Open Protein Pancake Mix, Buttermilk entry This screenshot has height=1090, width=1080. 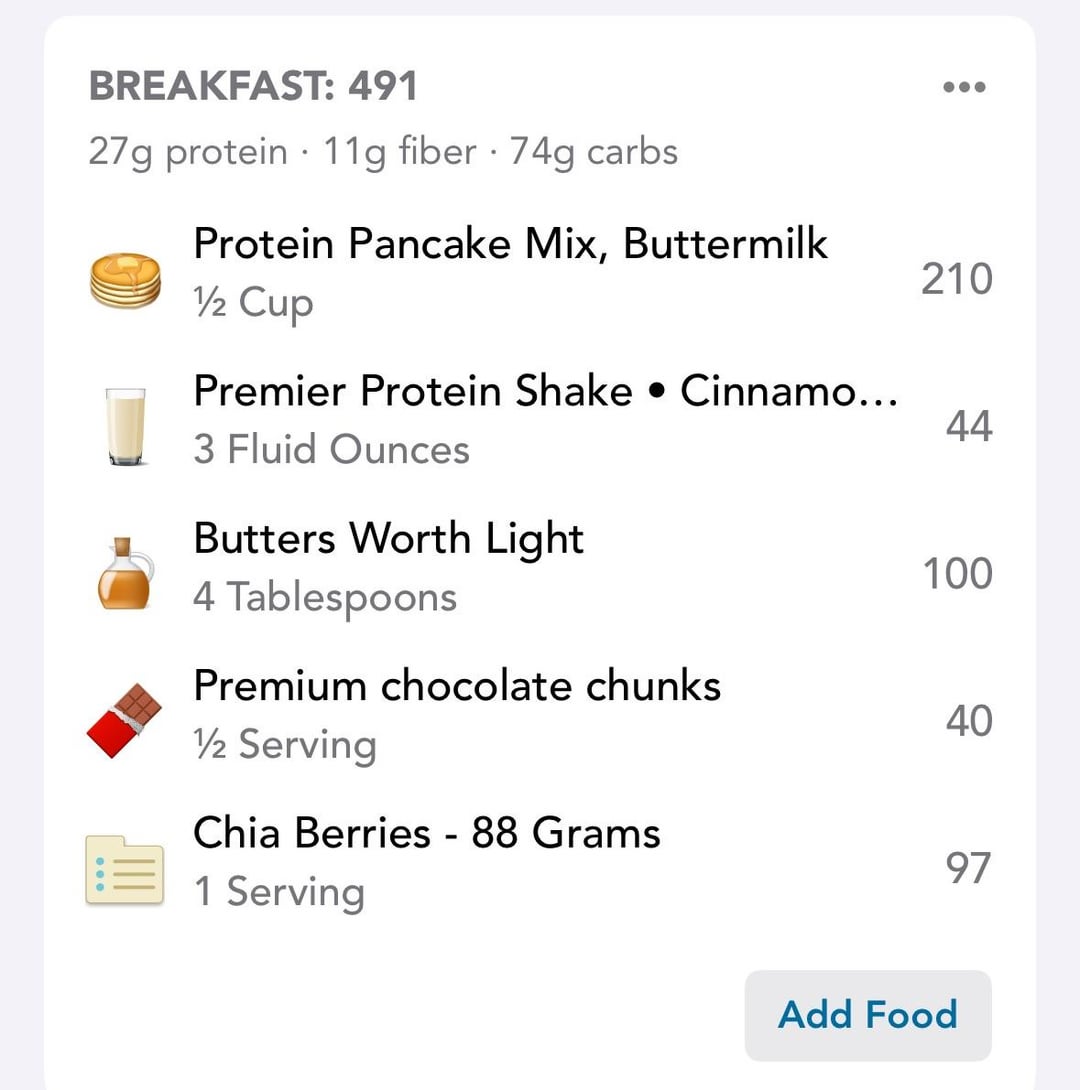[x=510, y=243]
